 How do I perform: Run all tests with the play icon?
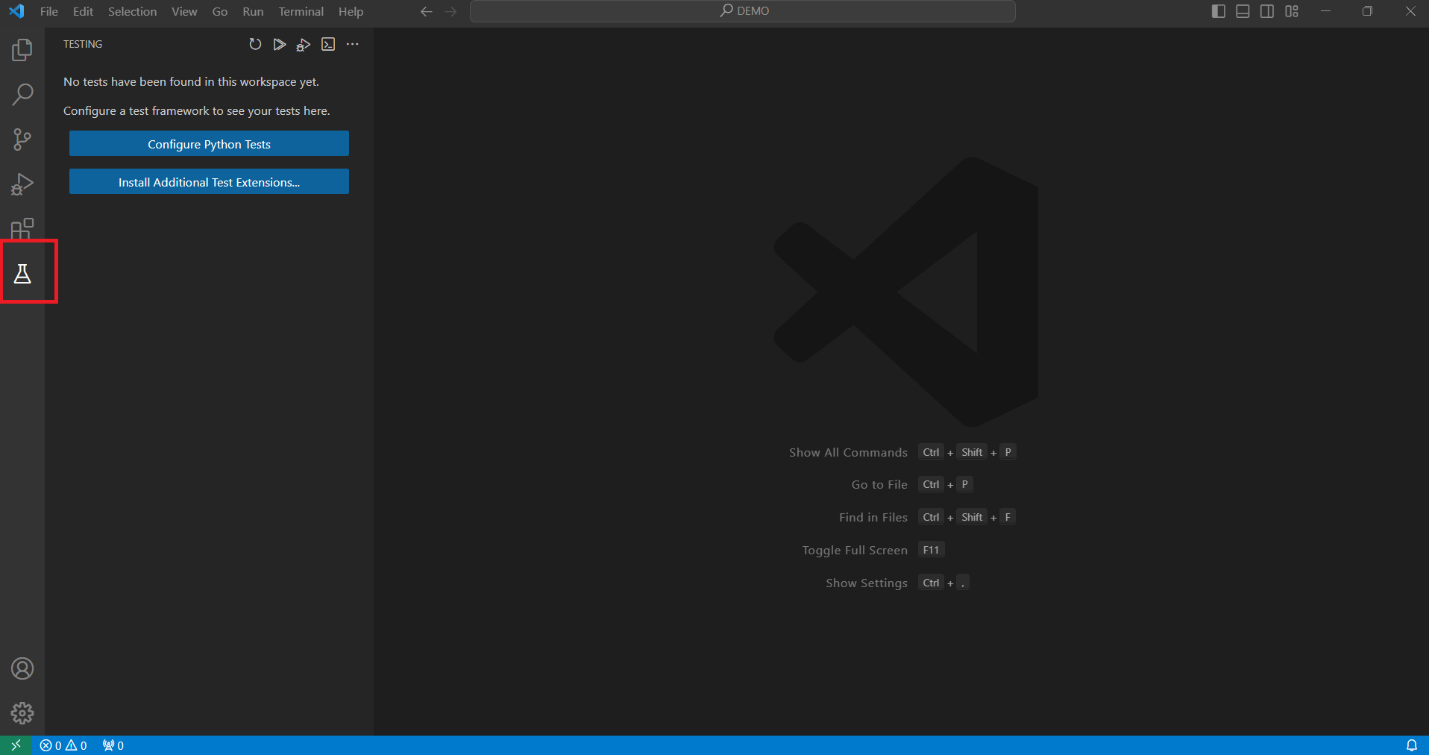point(279,44)
